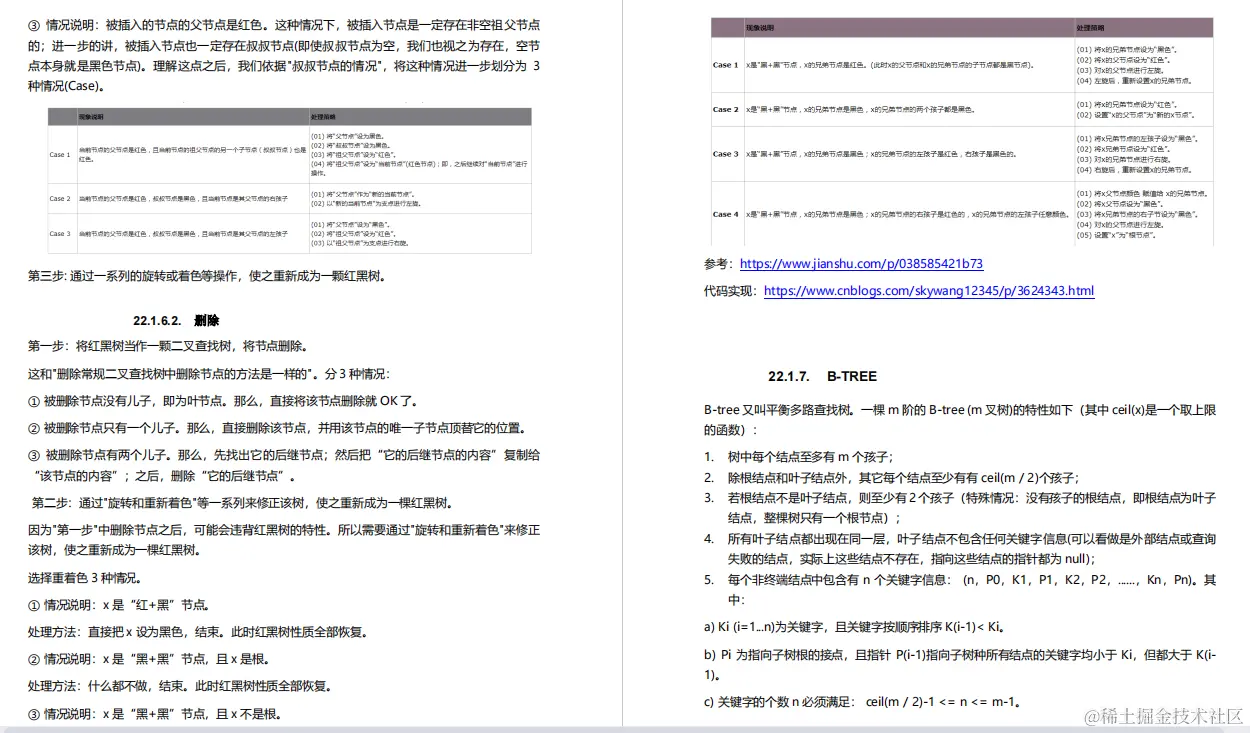Select the Case 1 row in the right table
This screenshot has width=1250, height=733.
point(725,65)
